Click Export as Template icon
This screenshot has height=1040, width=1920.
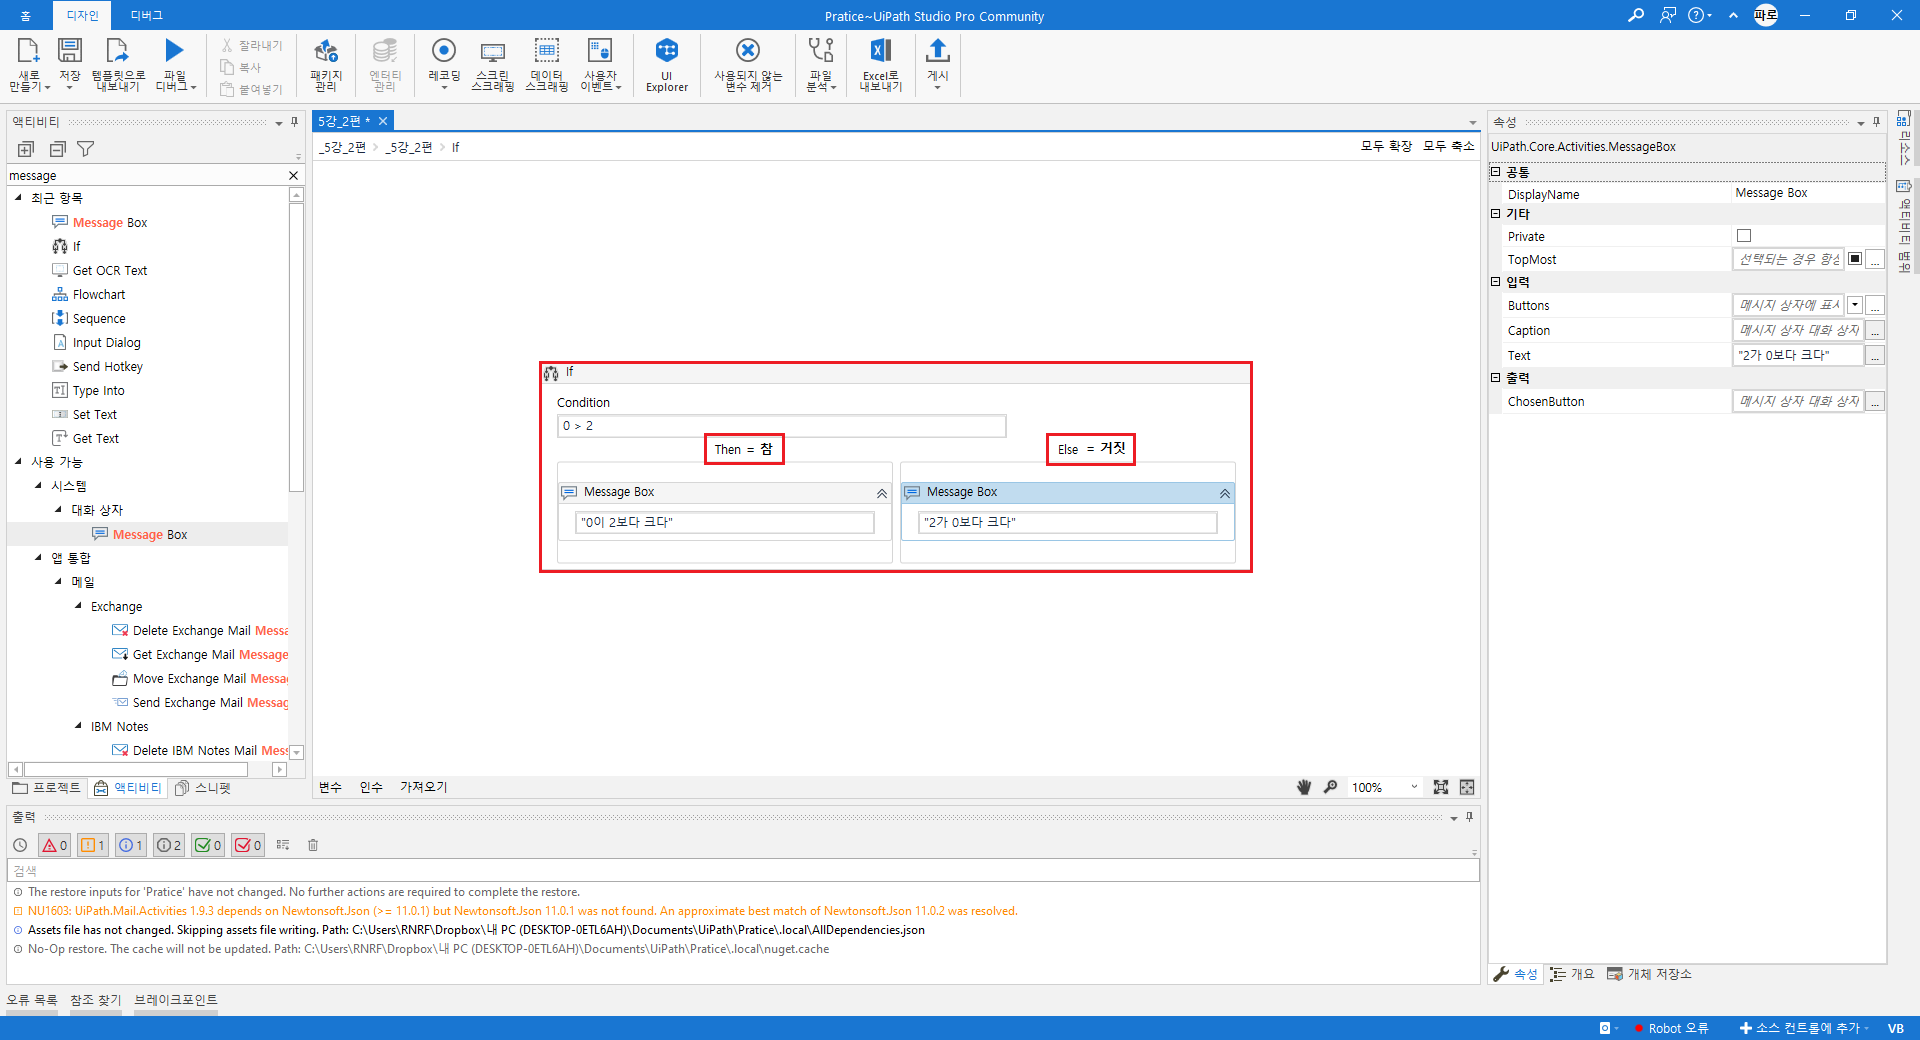click(x=117, y=51)
